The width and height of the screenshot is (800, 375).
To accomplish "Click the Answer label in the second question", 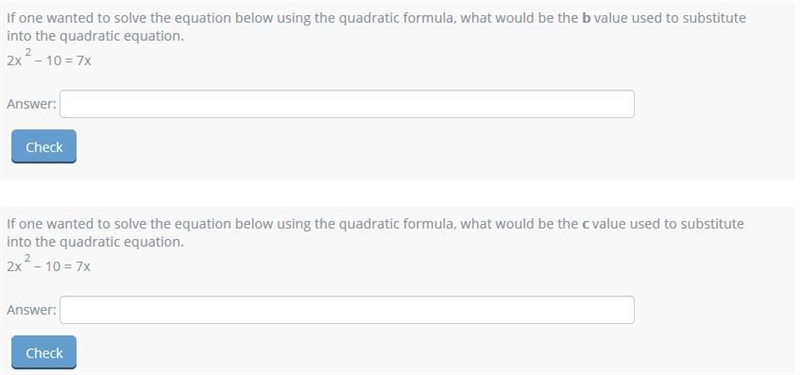I will point(32,310).
